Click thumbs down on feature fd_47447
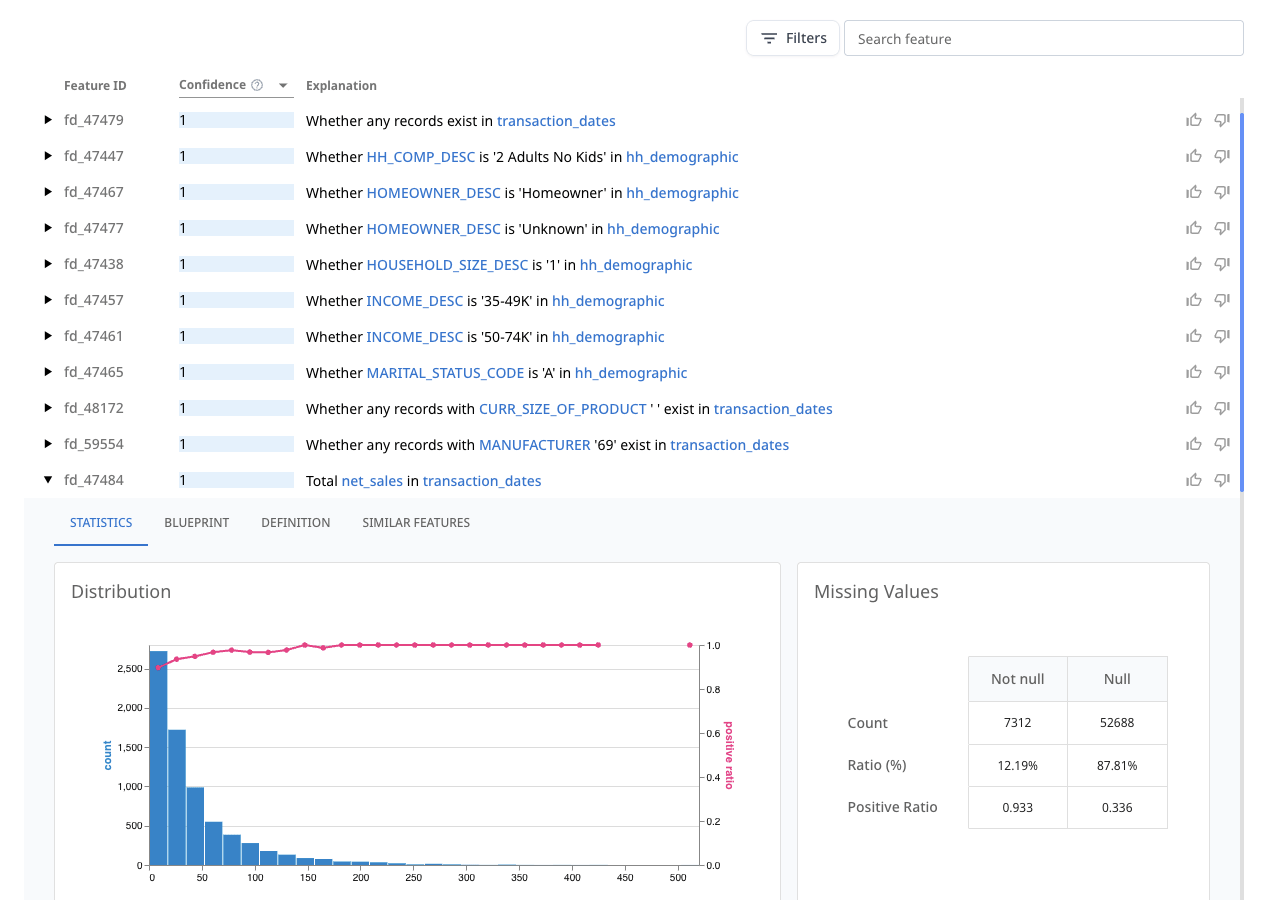Image resolution: width=1268 pixels, height=924 pixels. [x=1222, y=156]
